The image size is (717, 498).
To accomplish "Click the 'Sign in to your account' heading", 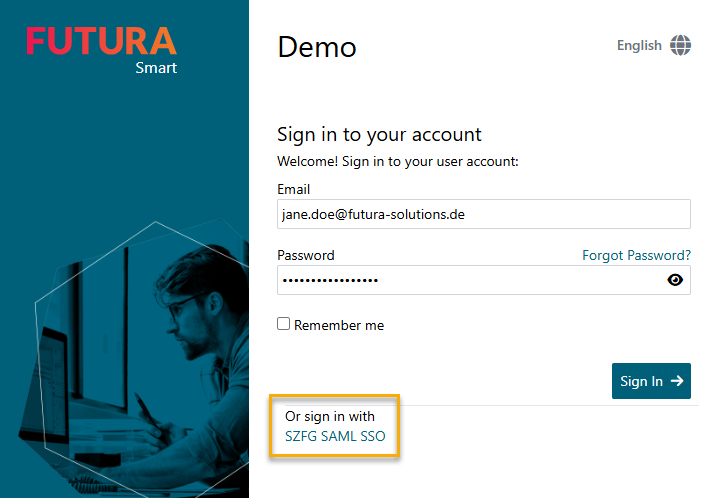I will coord(379,134).
